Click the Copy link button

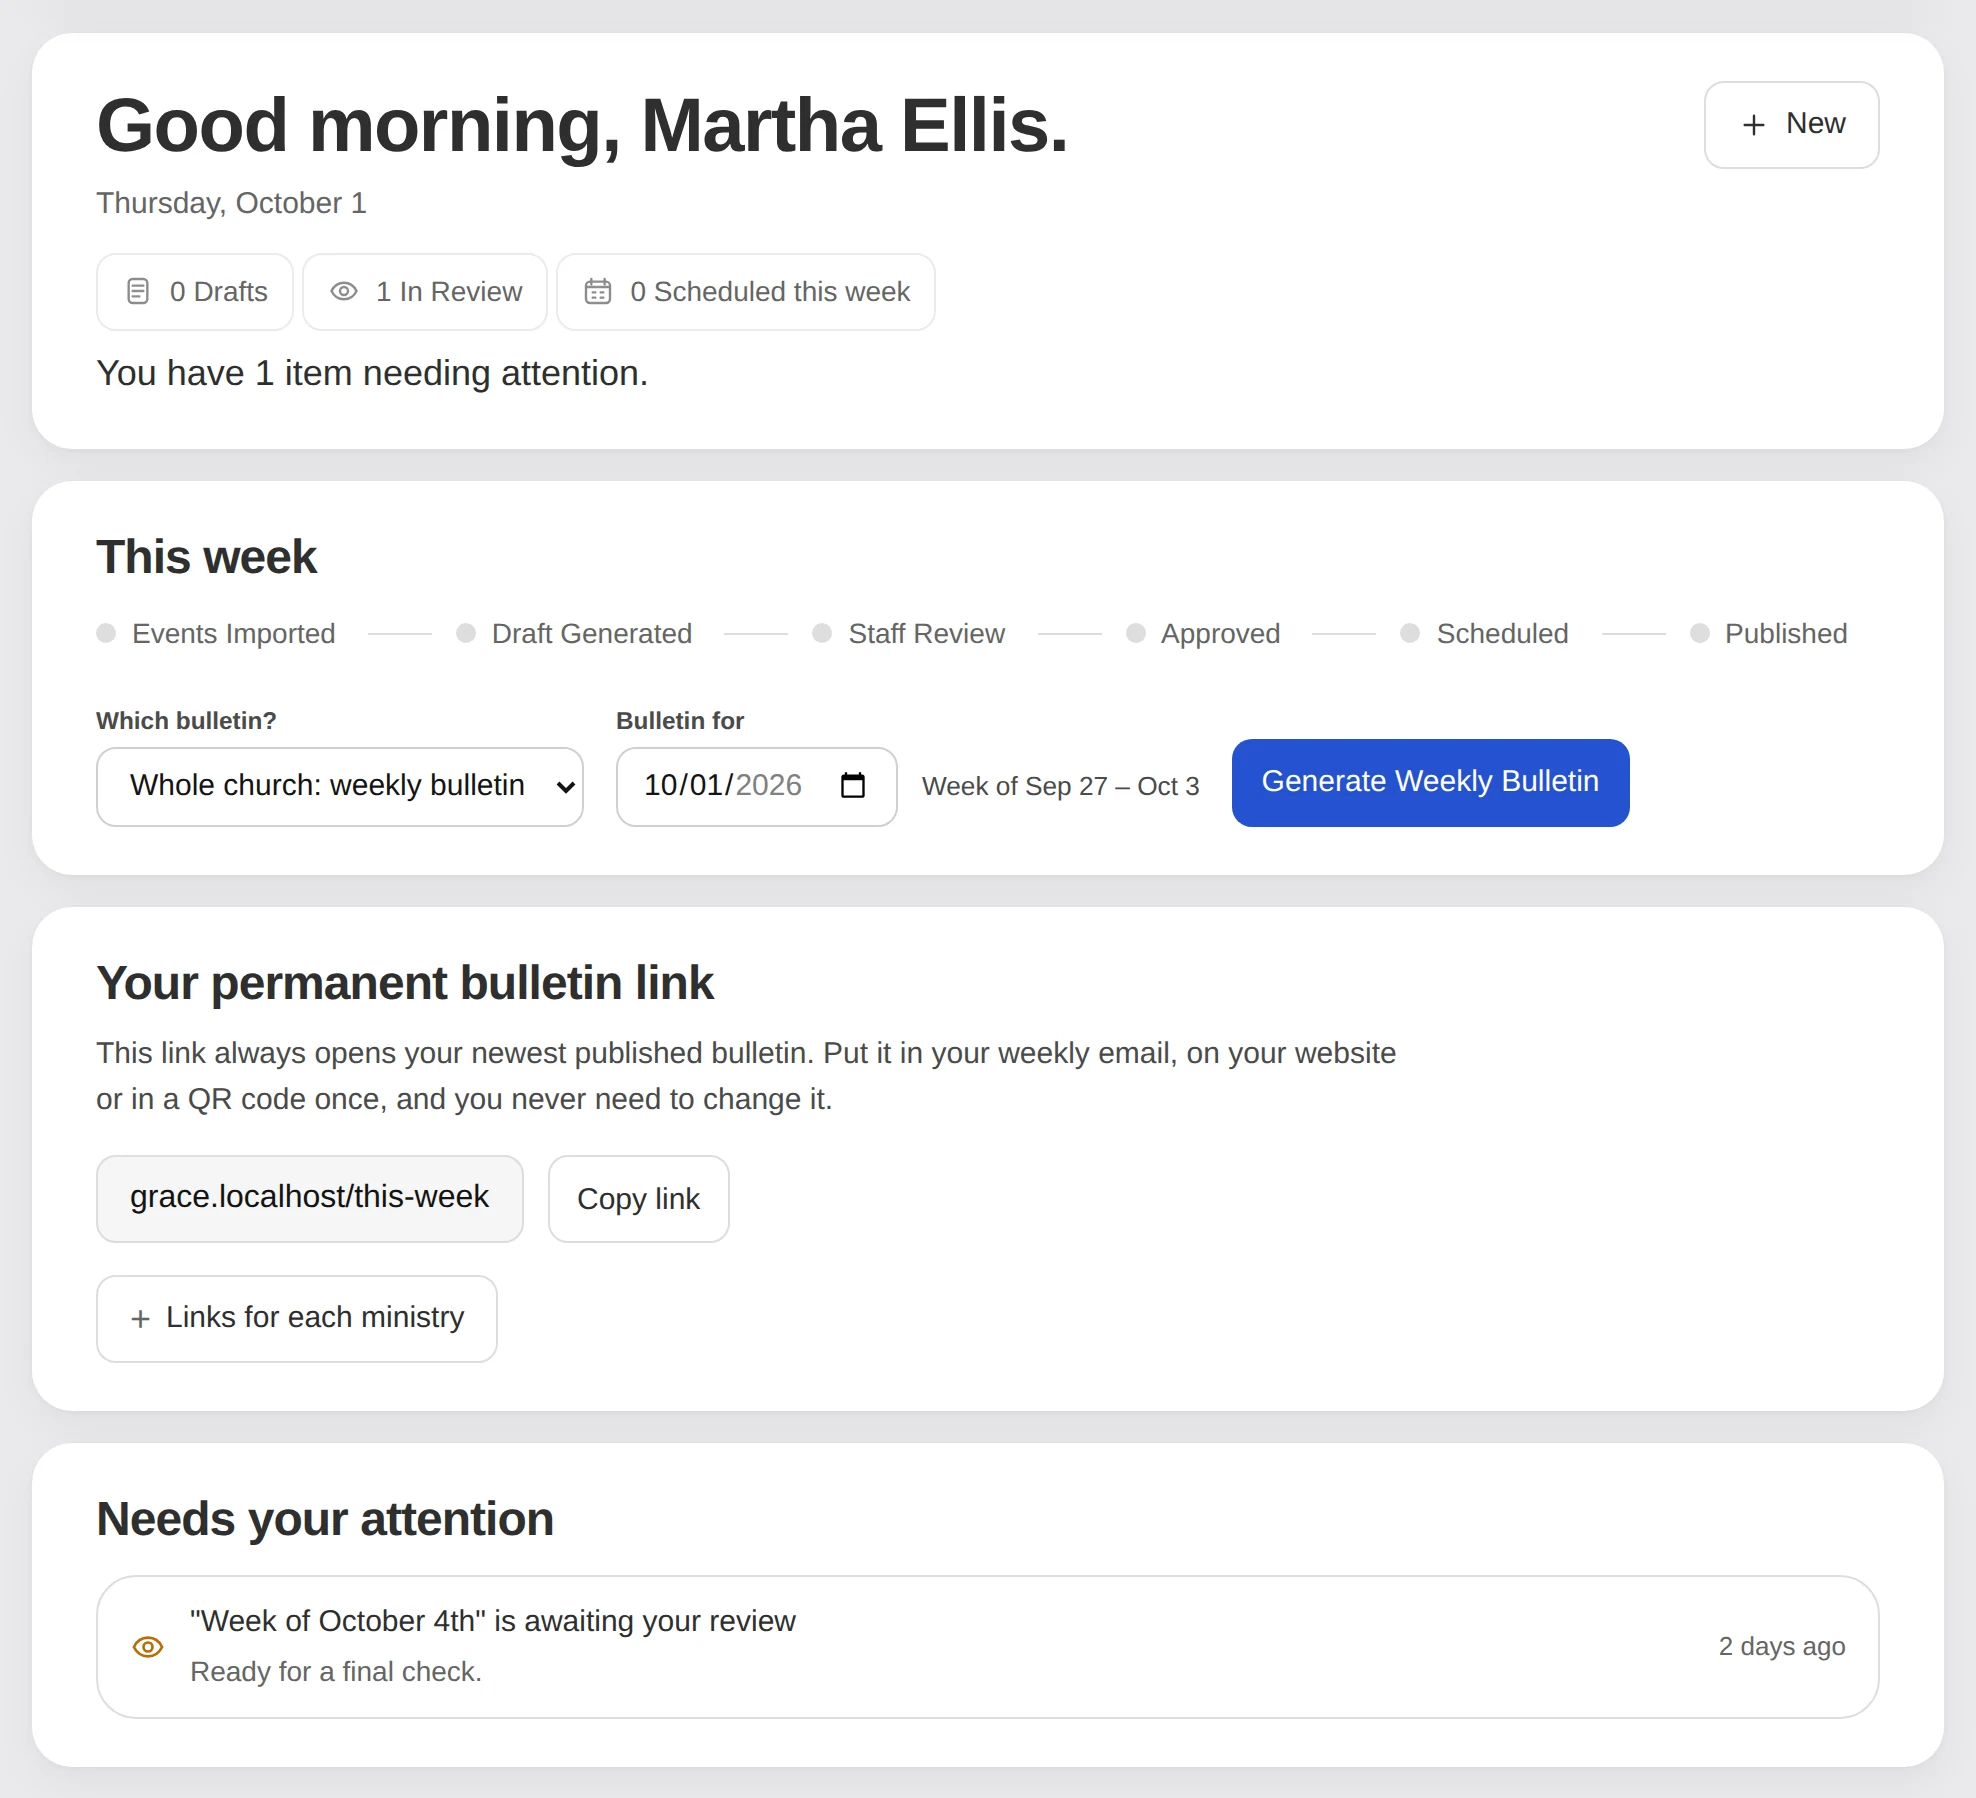(x=639, y=1199)
